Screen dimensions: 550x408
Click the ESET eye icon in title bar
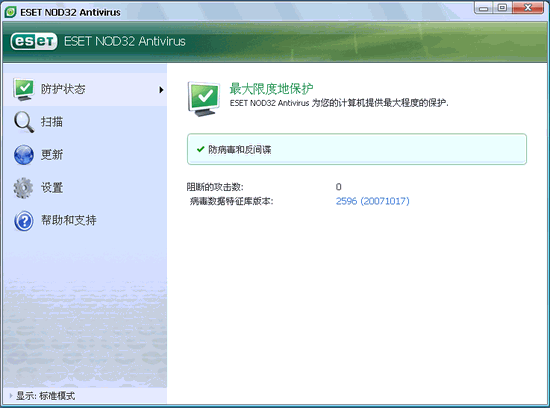click(11, 12)
